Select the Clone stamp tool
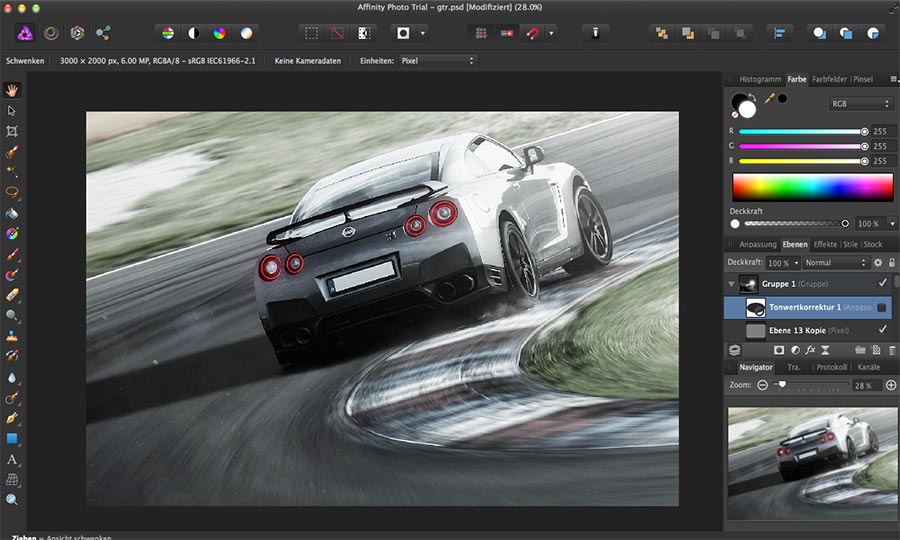The height and width of the screenshot is (540, 900). 11,336
